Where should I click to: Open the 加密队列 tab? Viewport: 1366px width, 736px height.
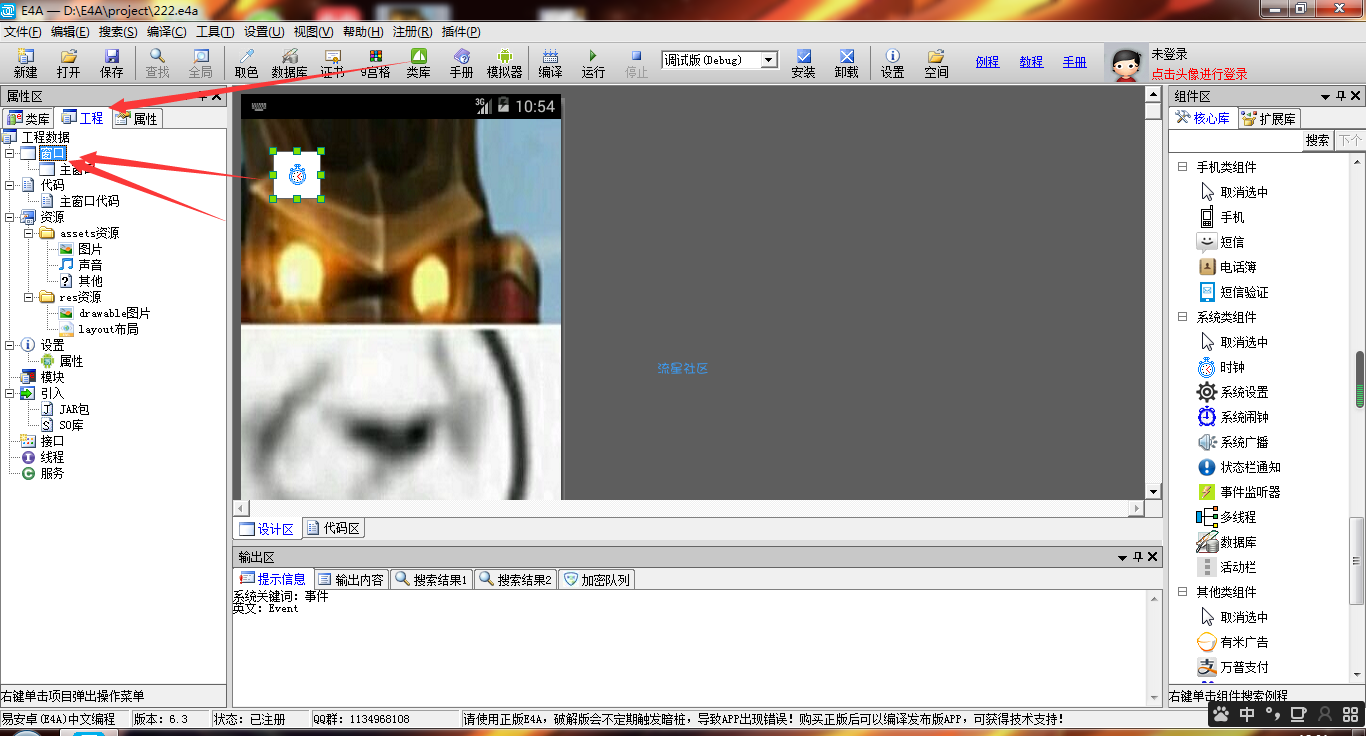(x=596, y=579)
